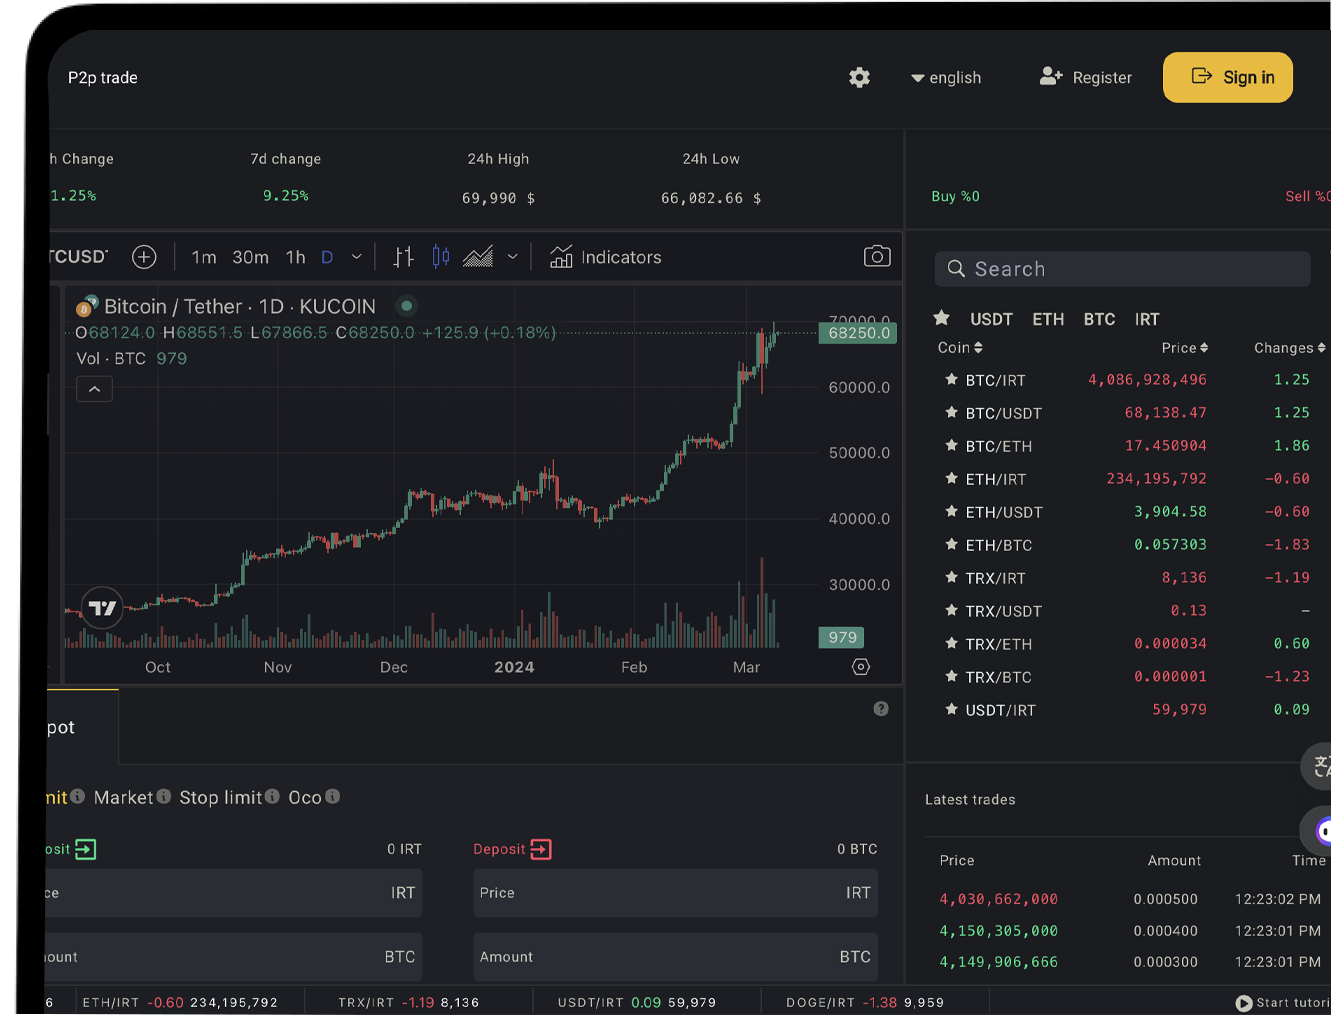The image size is (1331, 1015).
Task: Select the Stop limit order type
Action: pyautogui.click(x=220, y=797)
